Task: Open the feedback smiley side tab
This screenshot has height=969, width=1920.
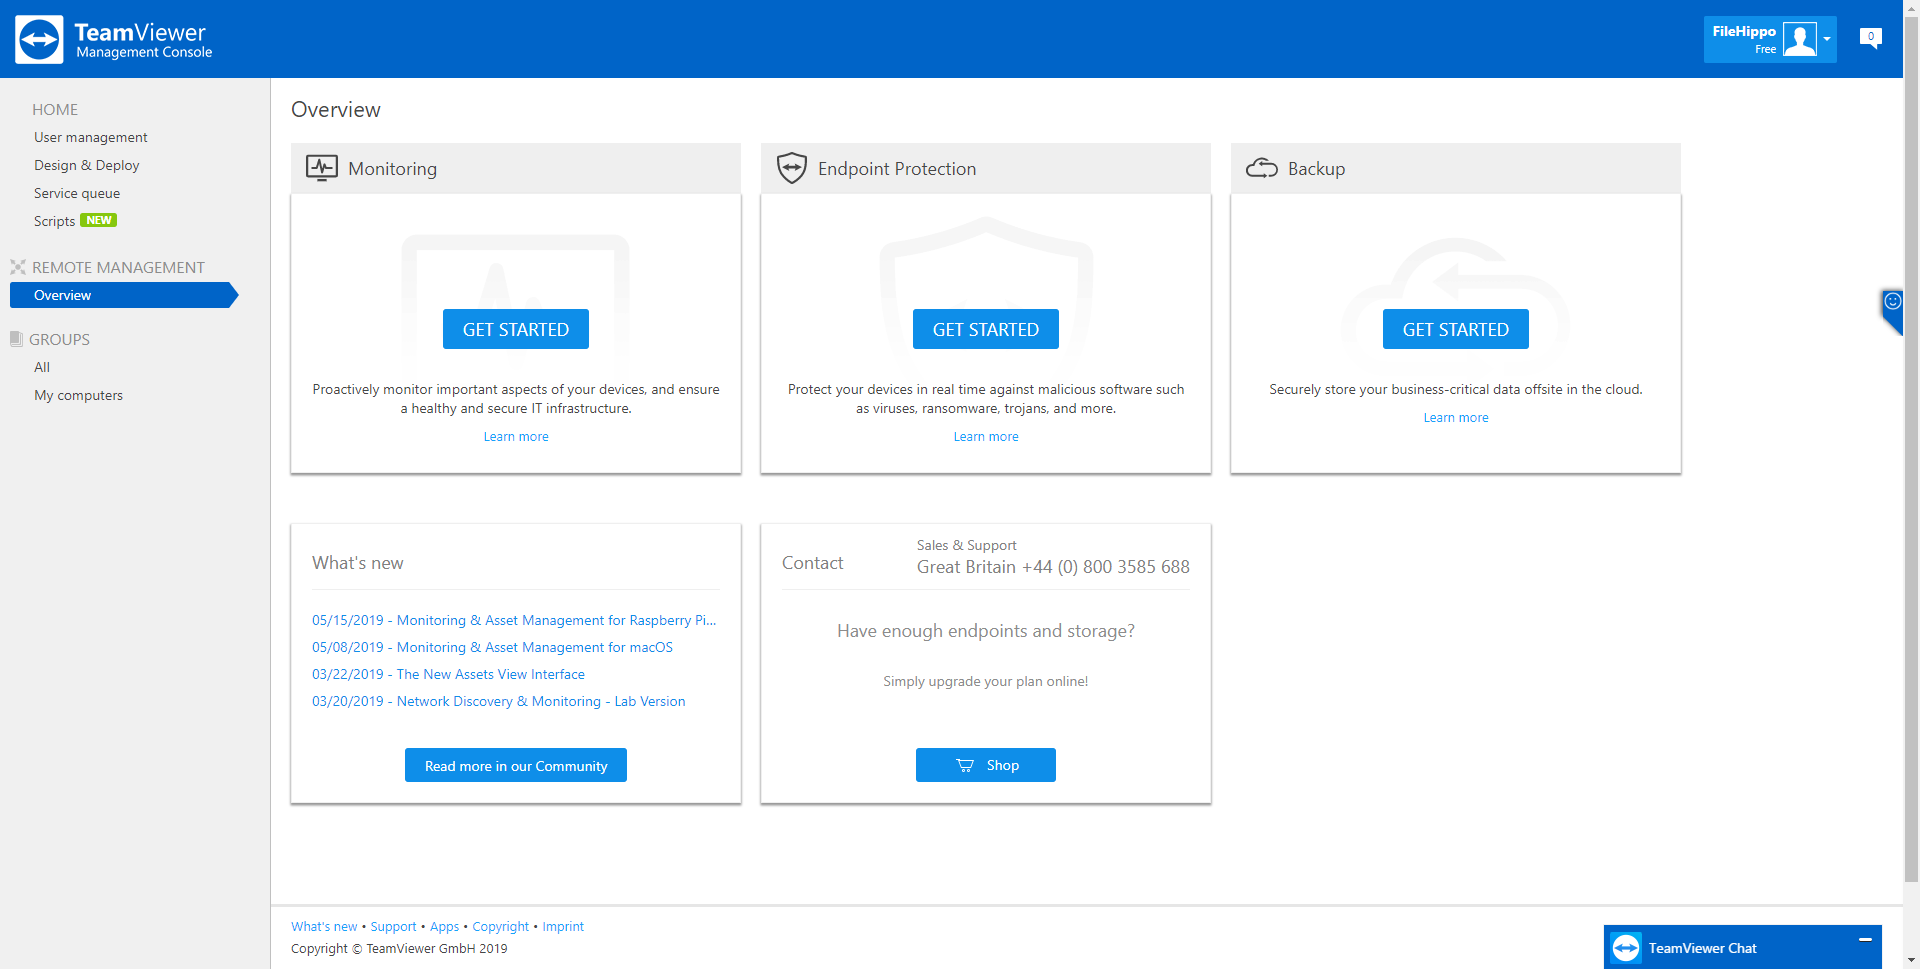Action: [x=1892, y=310]
